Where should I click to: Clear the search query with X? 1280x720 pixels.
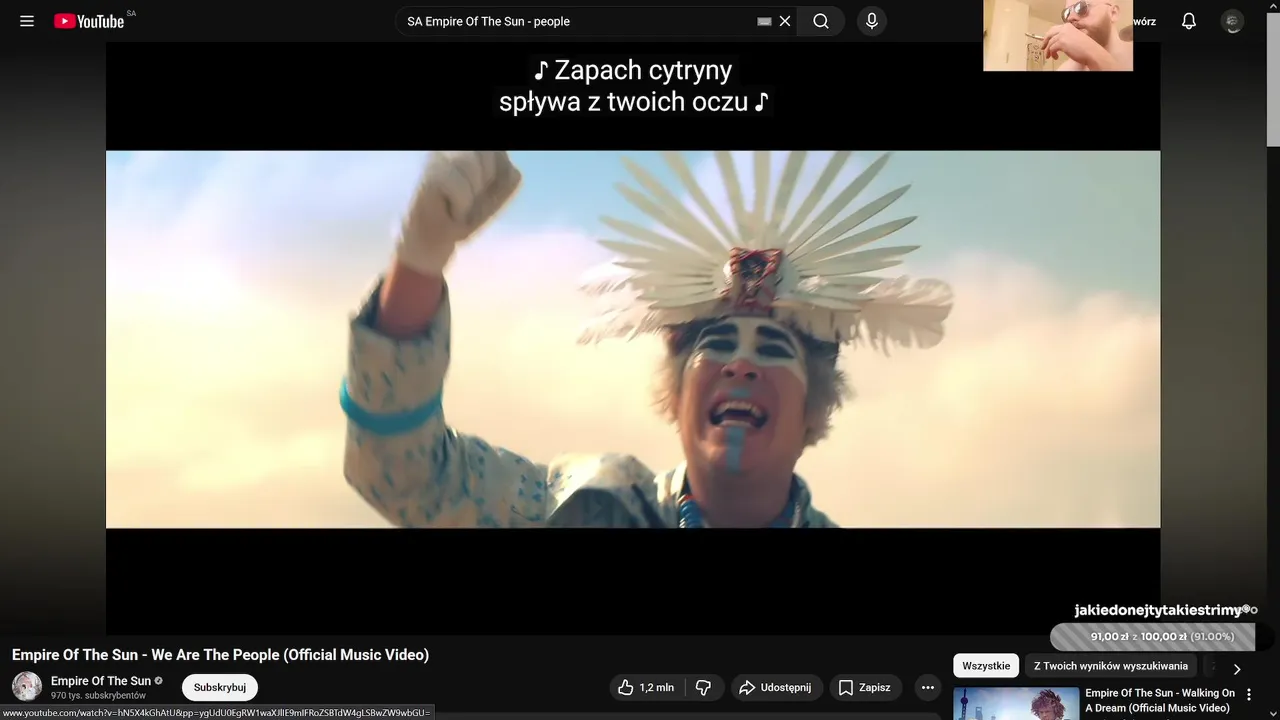[x=785, y=21]
